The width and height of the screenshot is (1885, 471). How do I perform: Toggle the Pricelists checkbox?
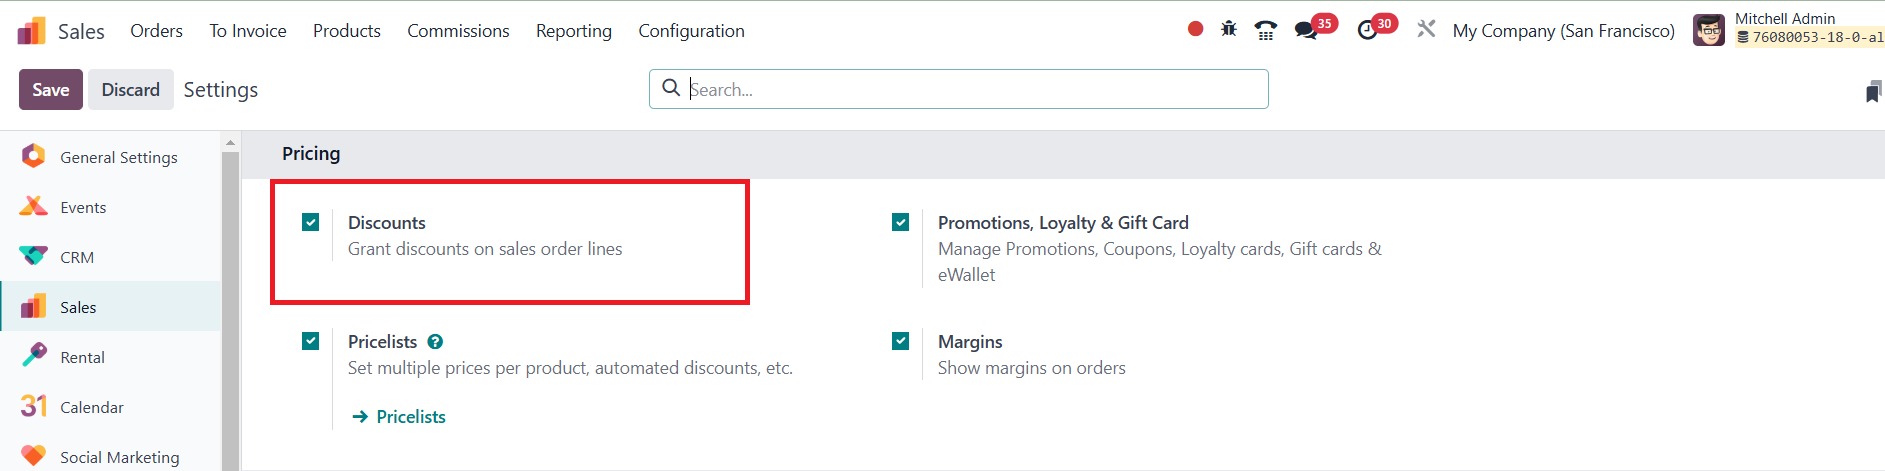point(311,341)
